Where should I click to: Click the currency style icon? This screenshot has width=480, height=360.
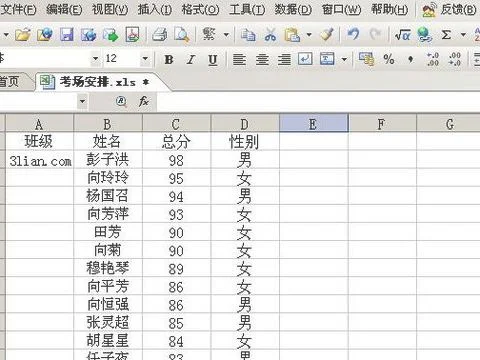point(367,59)
